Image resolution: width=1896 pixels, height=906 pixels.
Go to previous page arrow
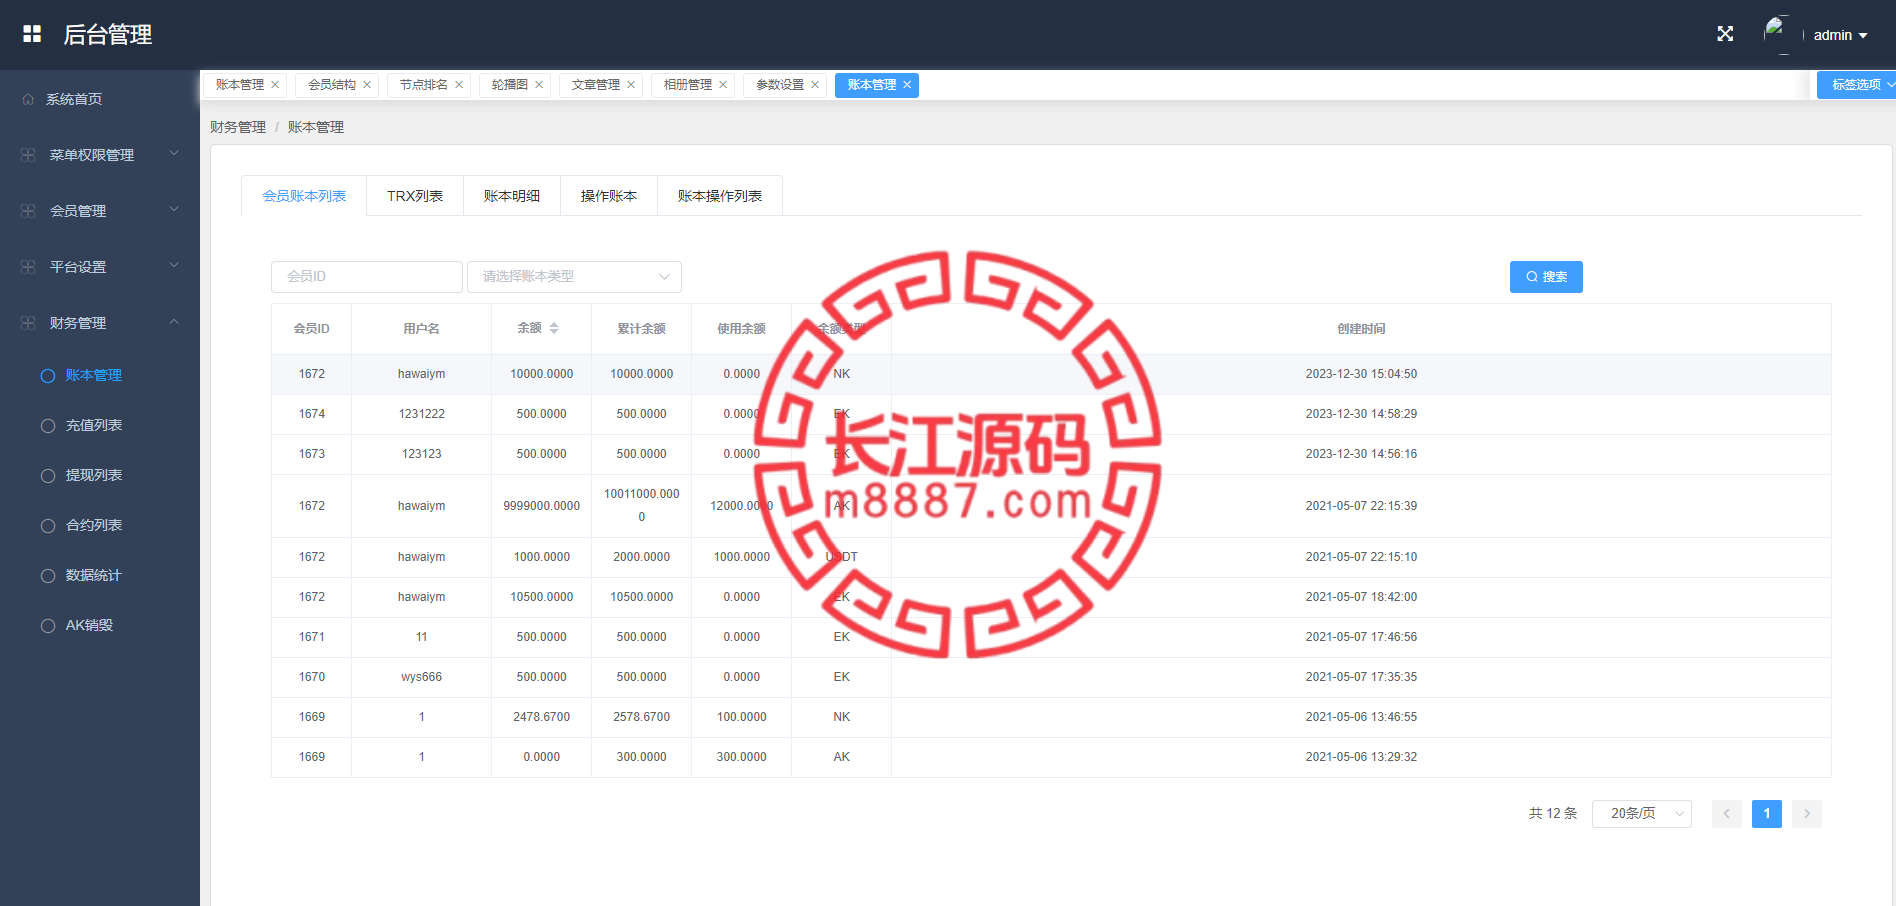(1727, 814)
